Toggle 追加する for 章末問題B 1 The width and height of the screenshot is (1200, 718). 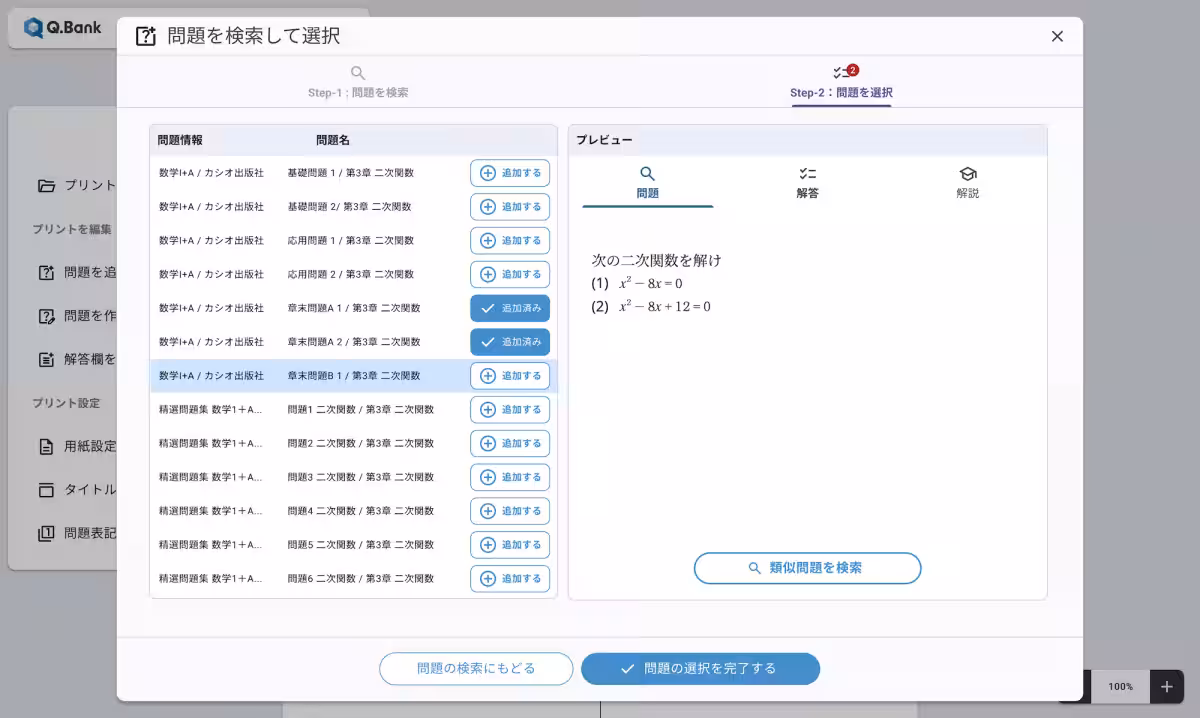point(510,375)
